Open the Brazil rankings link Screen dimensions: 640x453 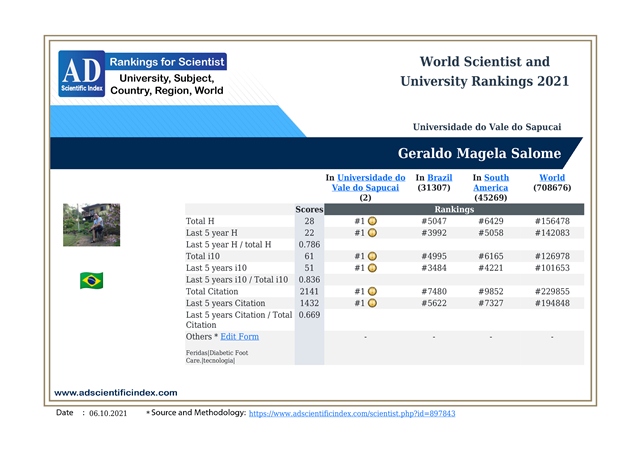(x=440, y=178)
